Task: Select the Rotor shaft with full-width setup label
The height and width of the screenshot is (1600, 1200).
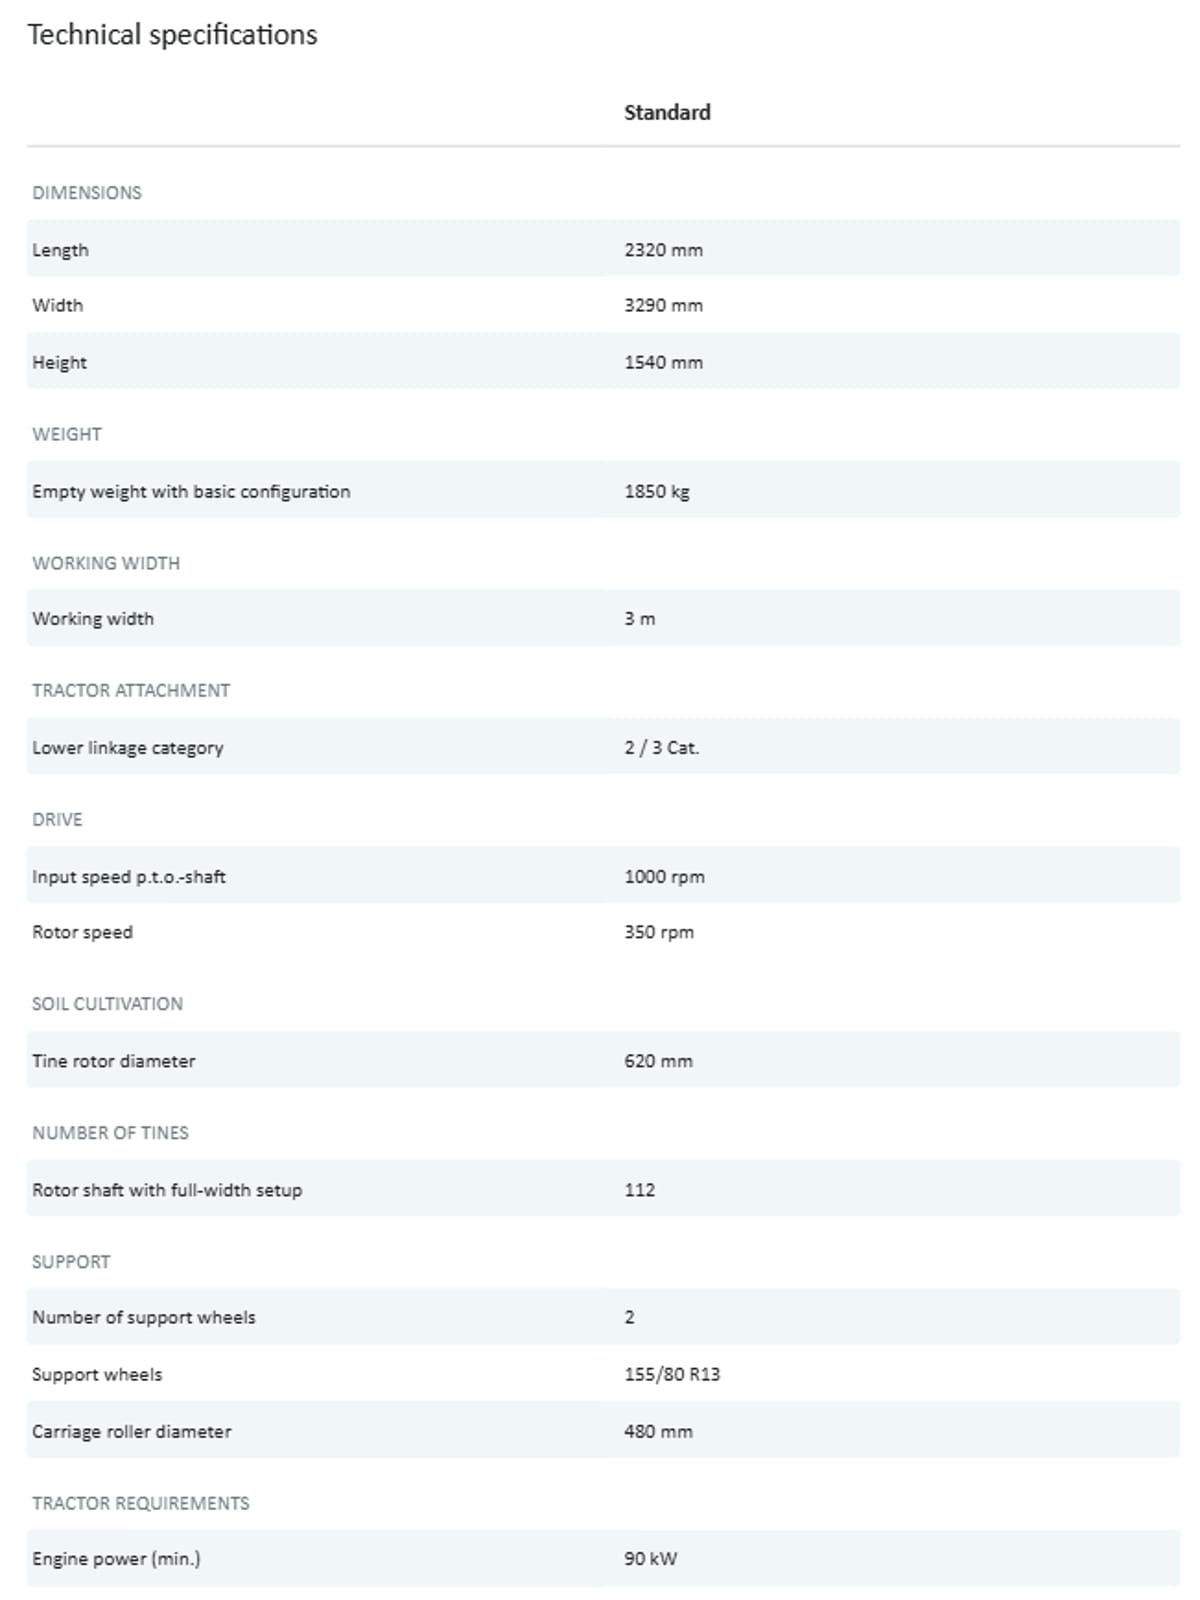Action: point(167,1190)
